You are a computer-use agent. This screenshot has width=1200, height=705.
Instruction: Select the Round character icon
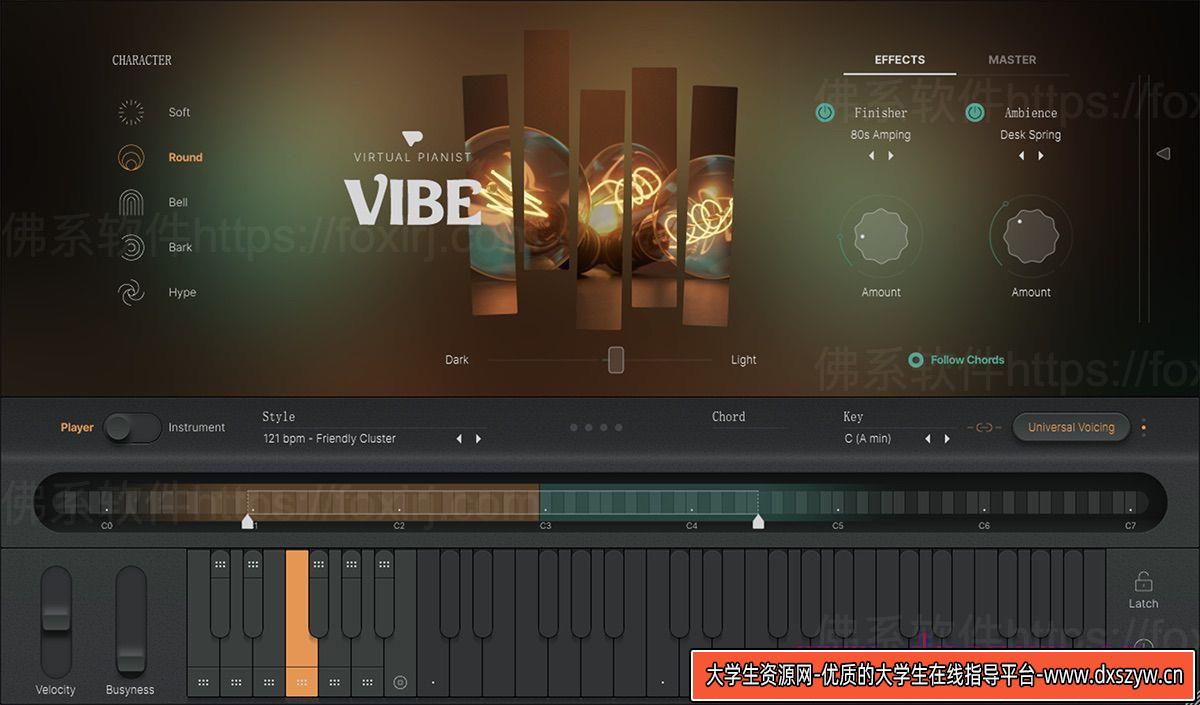tap(131, 157)
